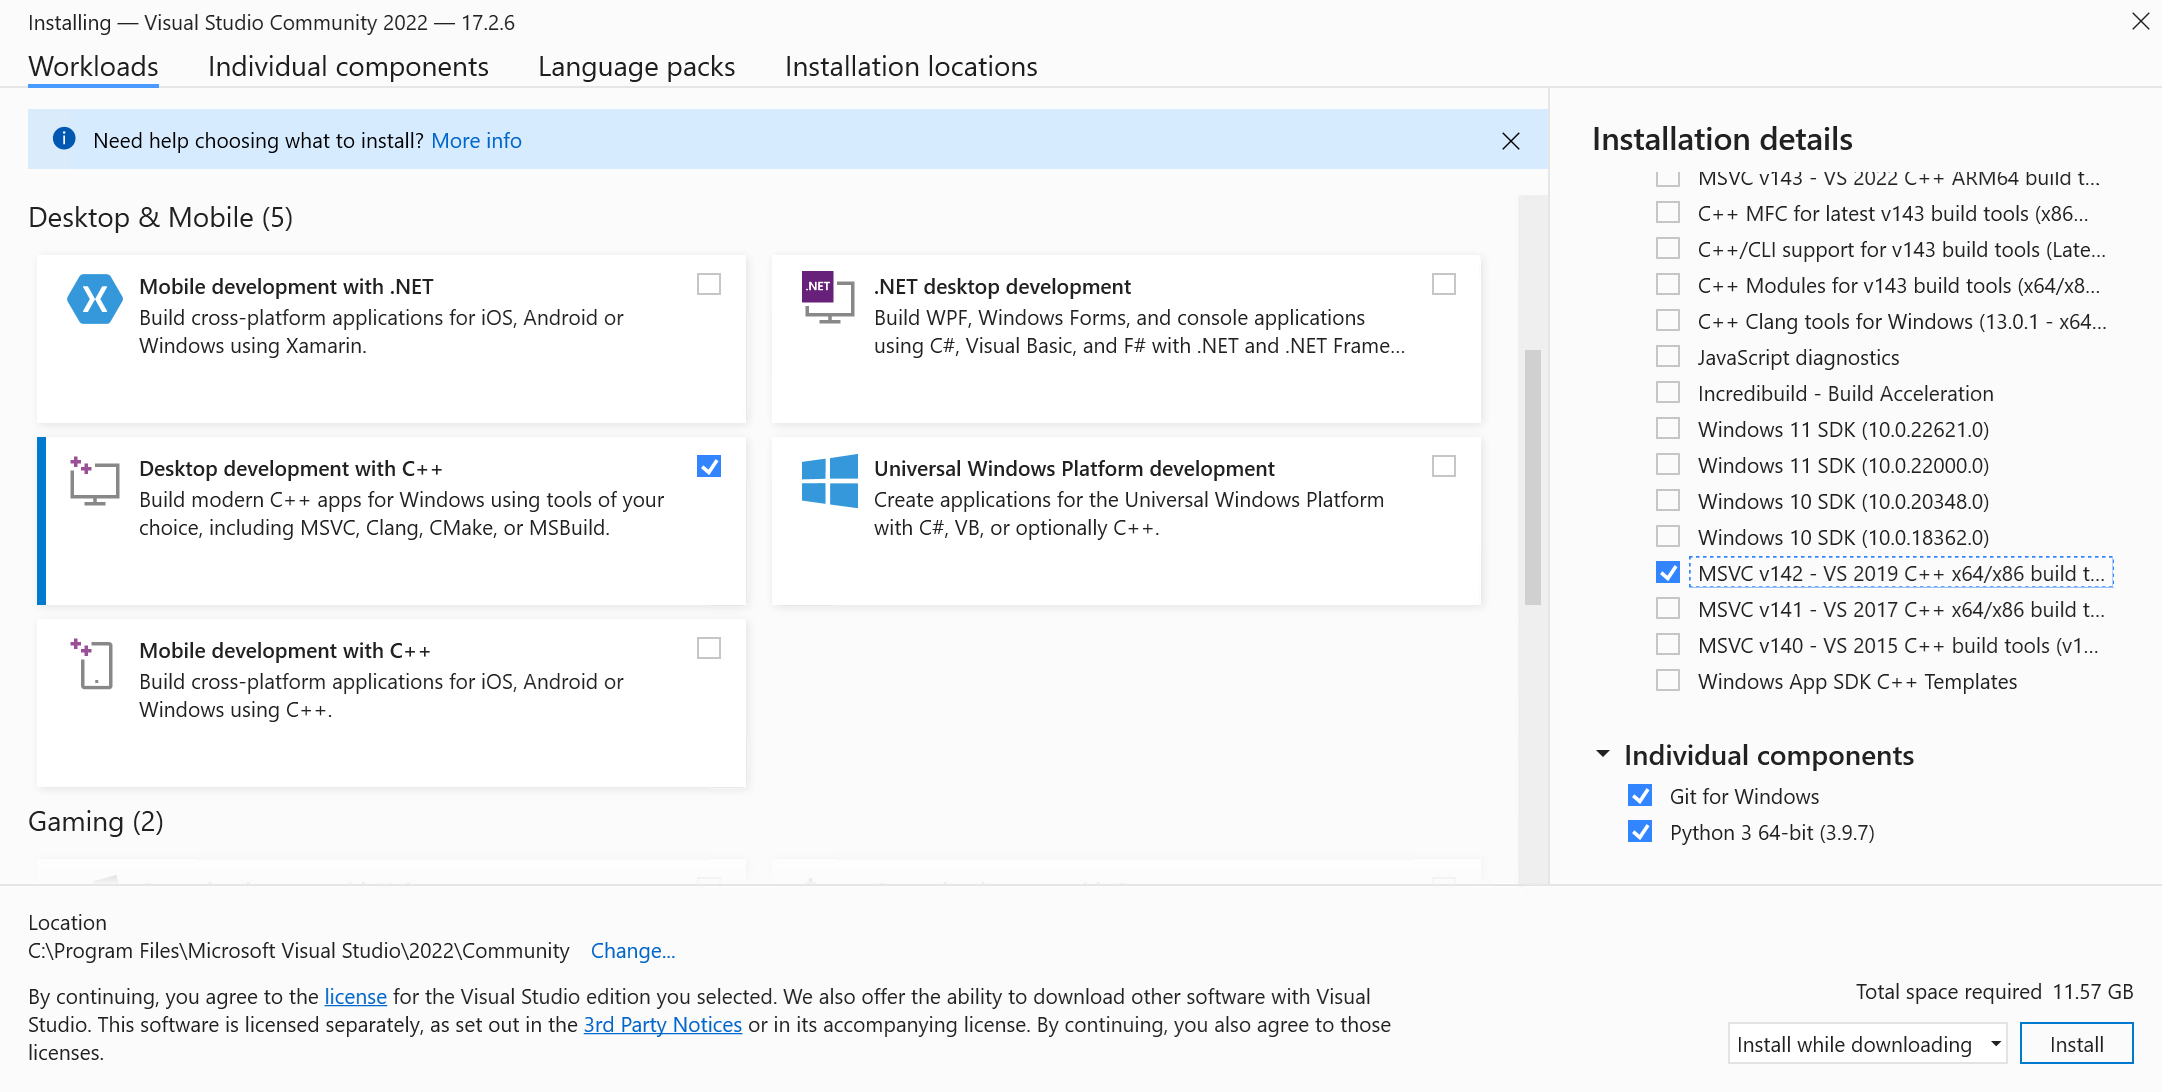The image size is (2162, 1092).
Task: Collapse the Individual components section
Action: point(1603,754)
